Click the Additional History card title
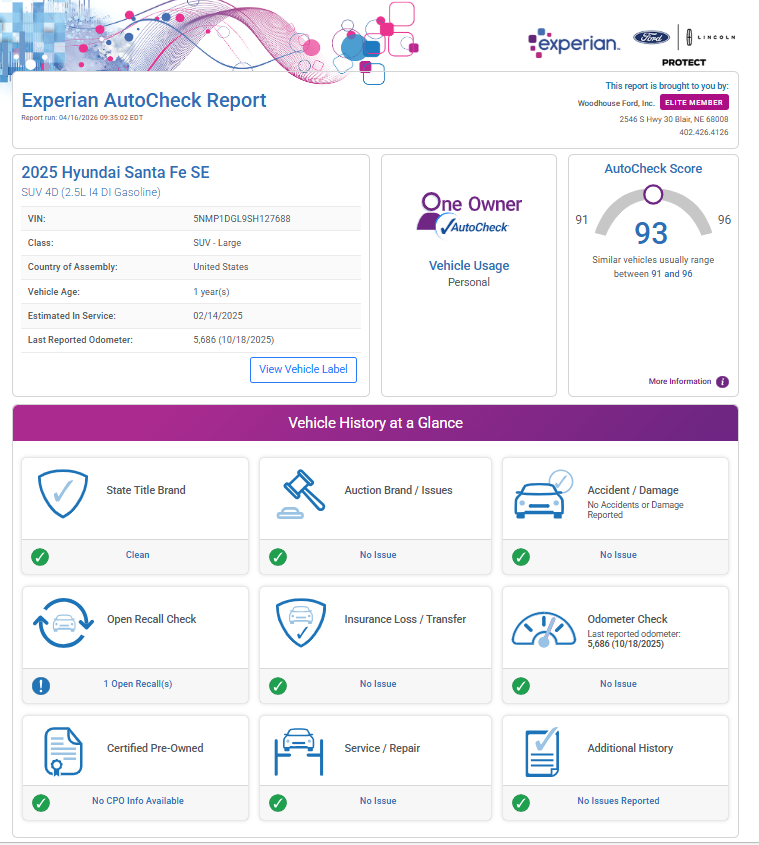Viewport: 759px width, 845px height. [x=630, y=748]
